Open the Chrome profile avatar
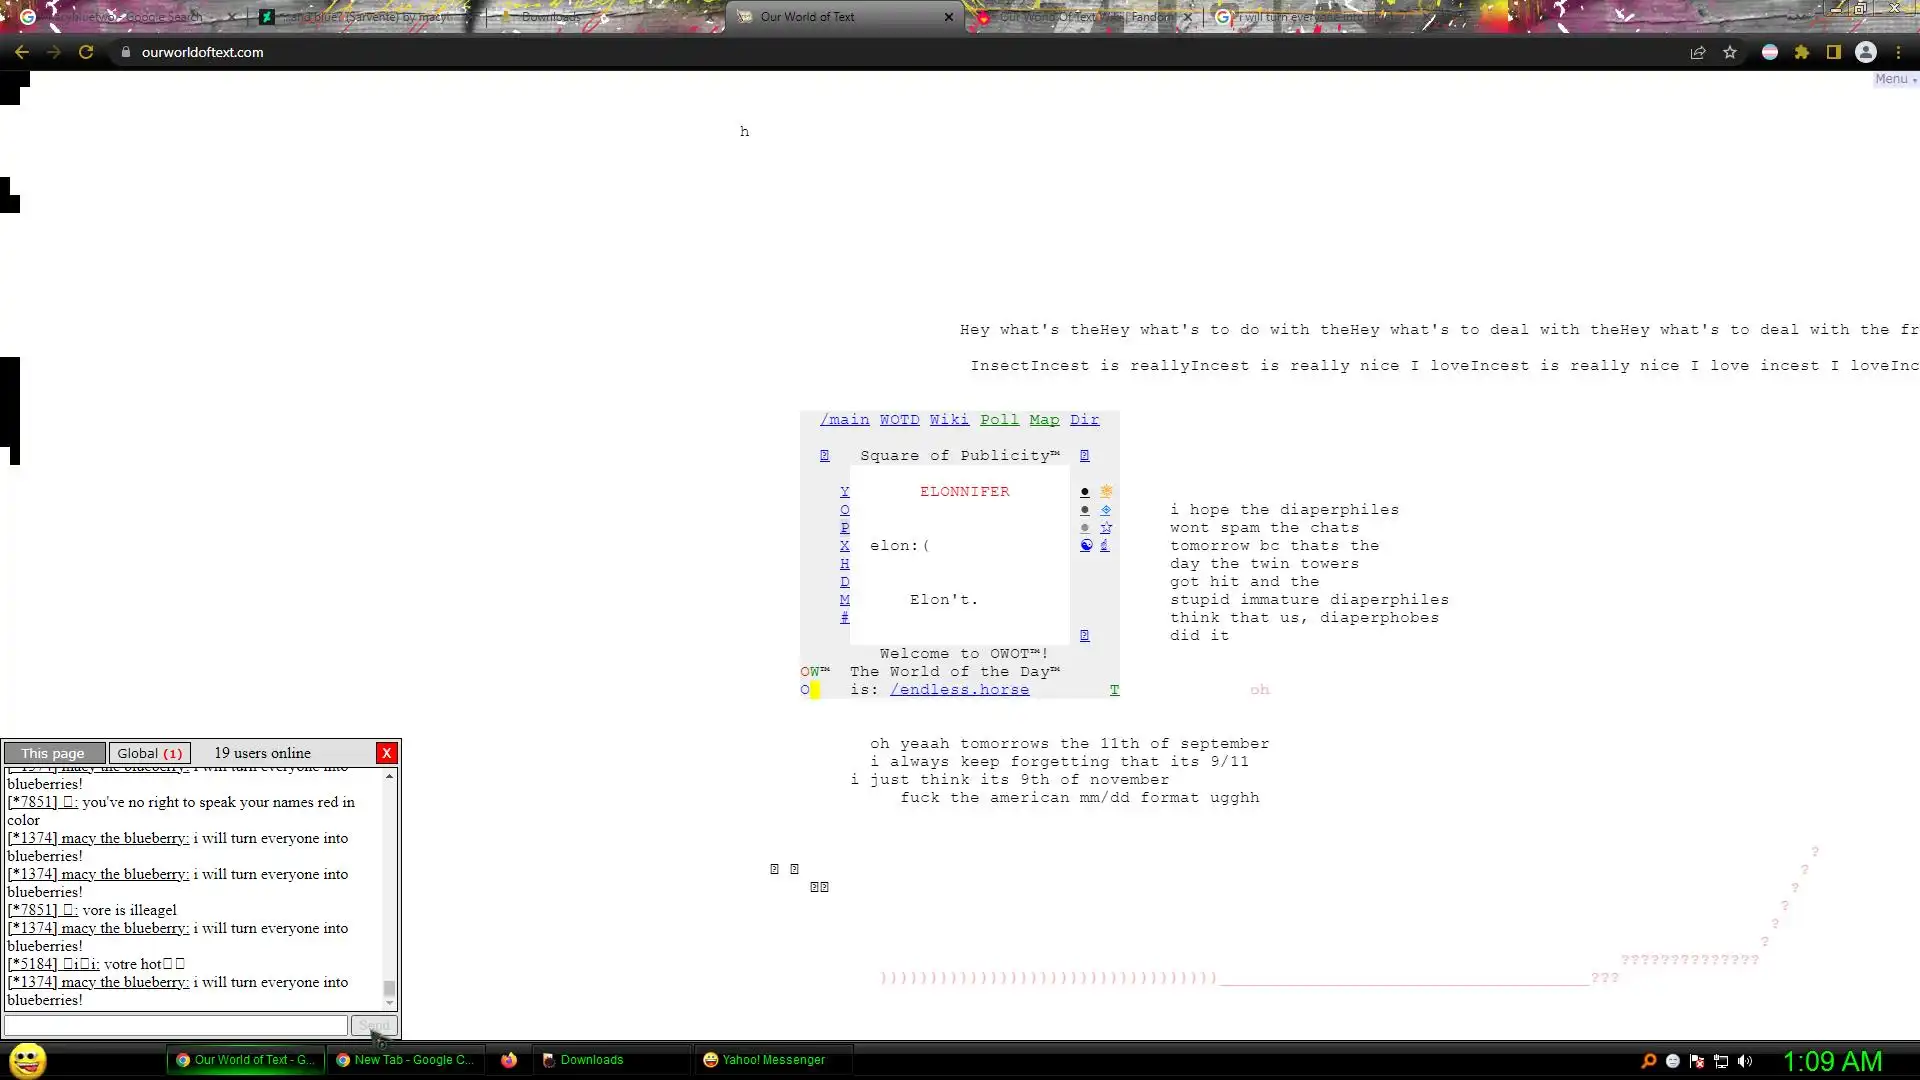 (1866, 52)
